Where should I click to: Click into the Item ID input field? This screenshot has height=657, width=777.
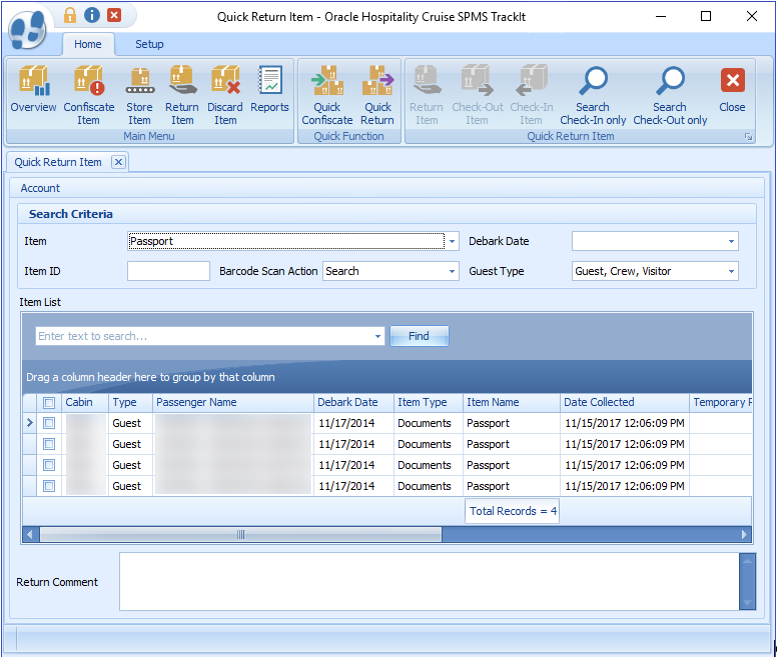[x=168, y=271]
